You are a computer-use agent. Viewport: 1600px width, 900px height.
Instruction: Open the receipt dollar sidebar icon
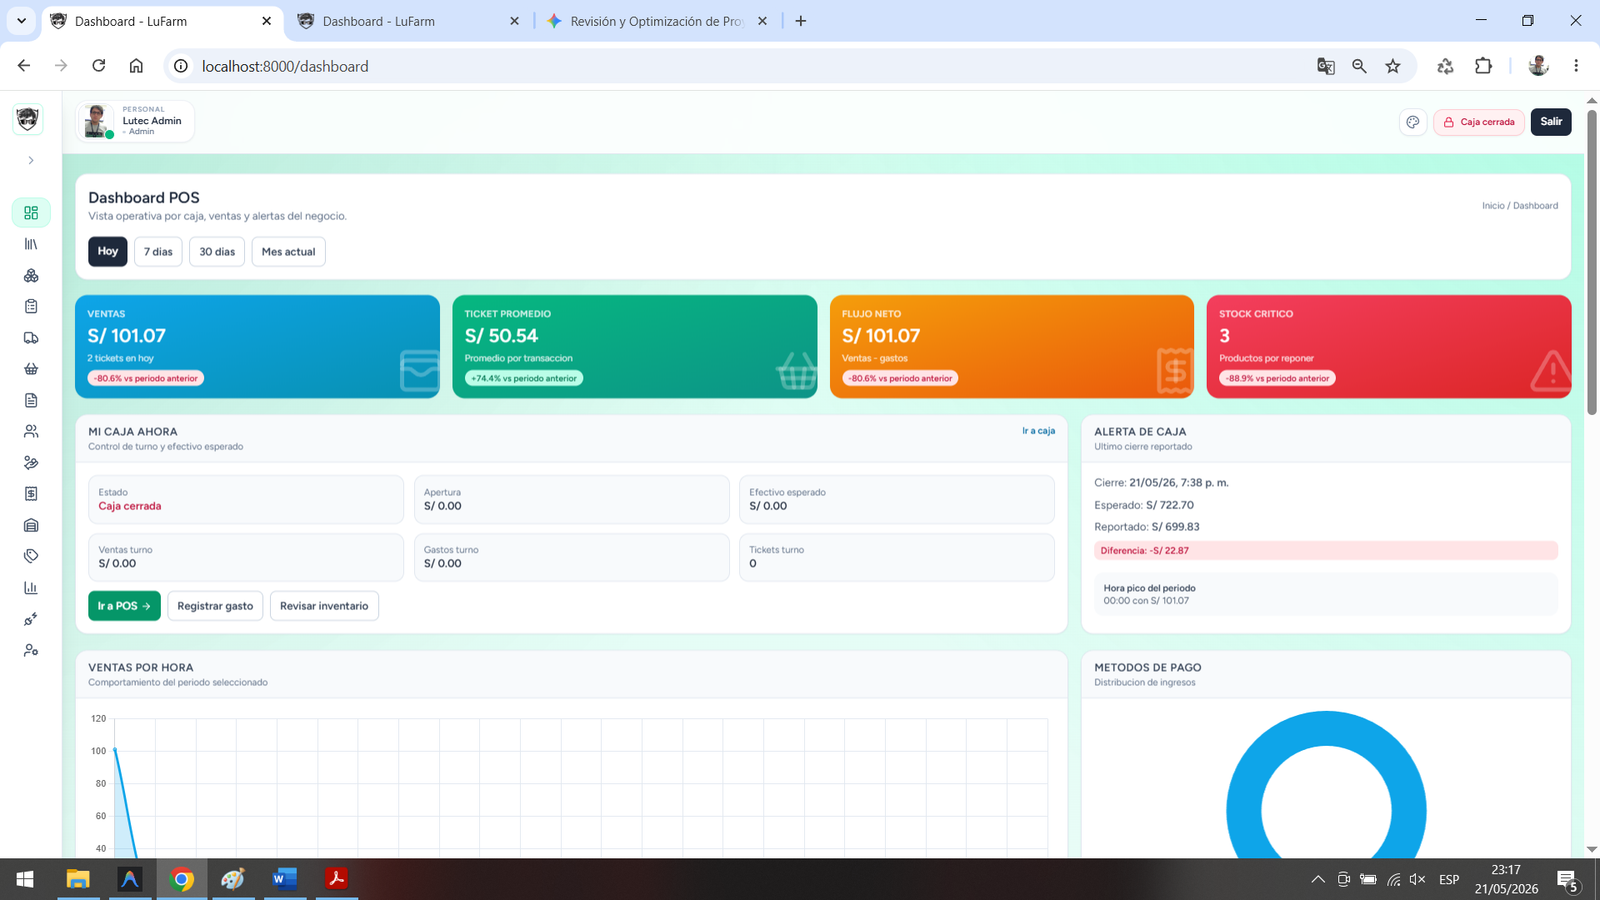pyautogui.click(x=31, y=494)
